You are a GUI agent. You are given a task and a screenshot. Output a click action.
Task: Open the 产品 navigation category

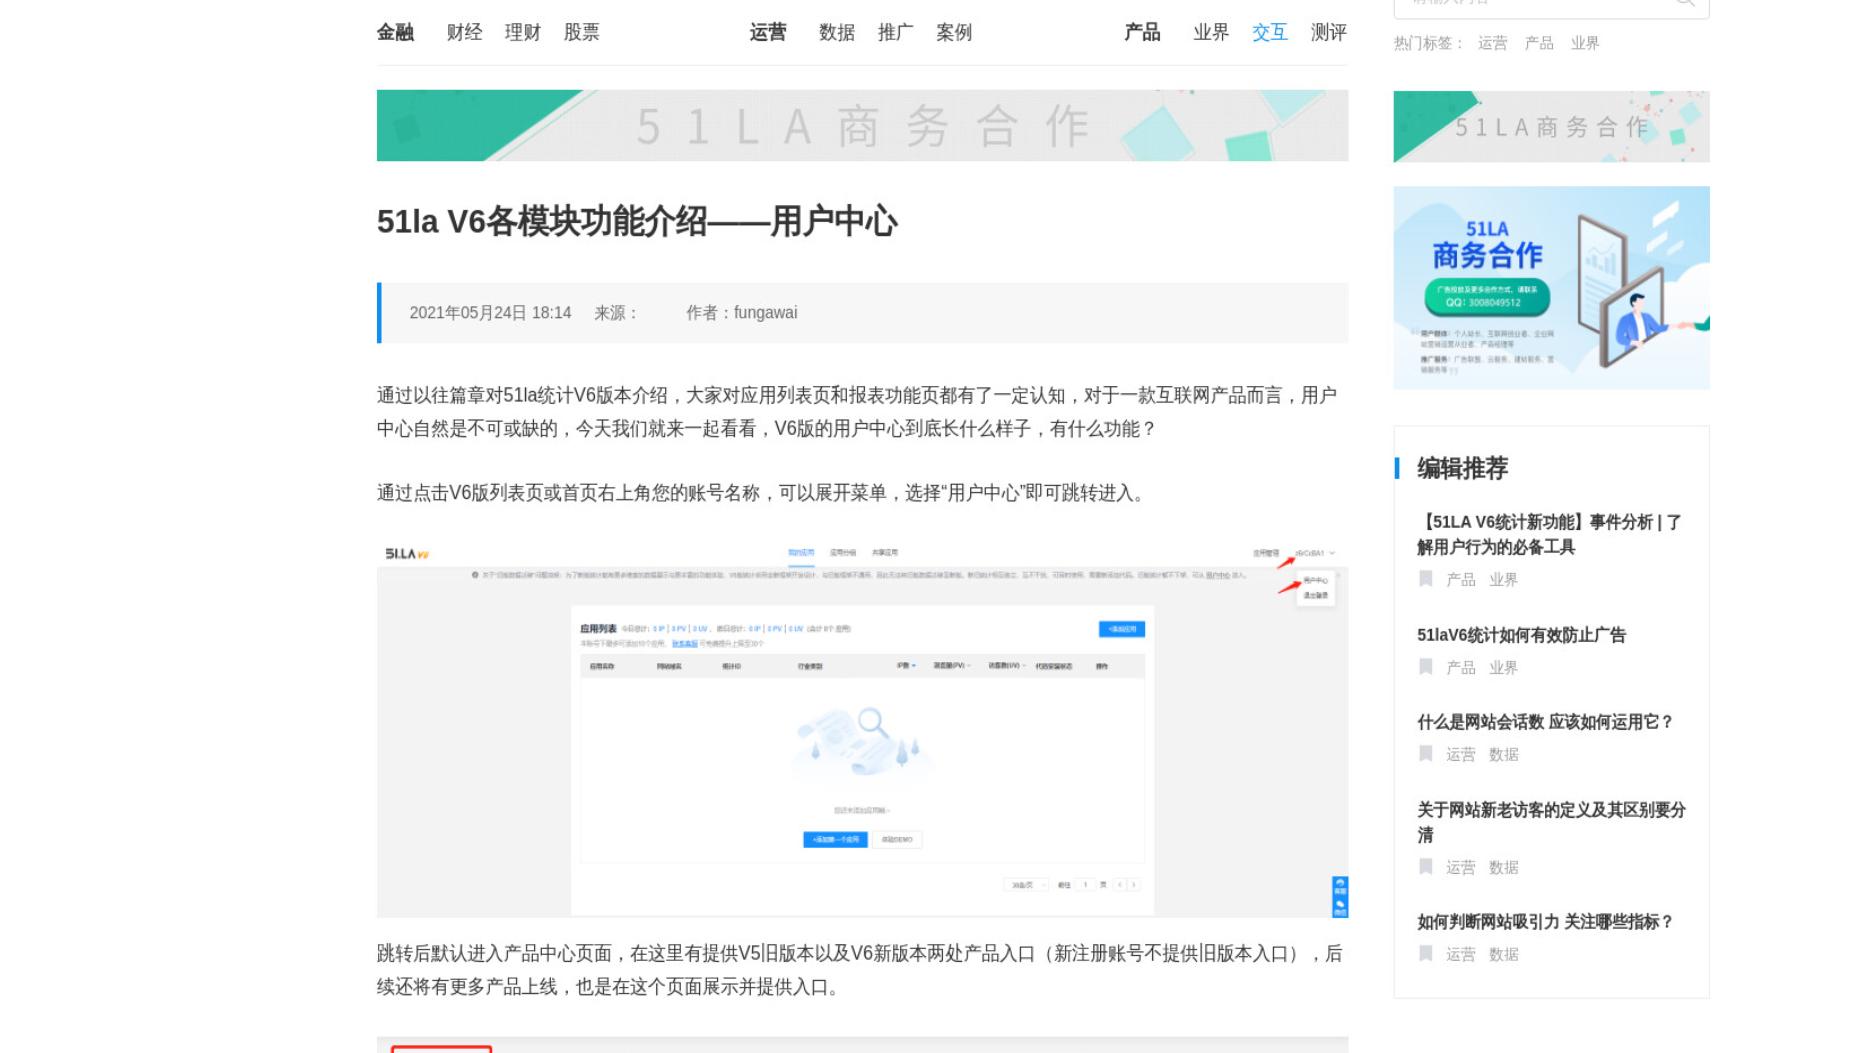tap(1142, 32)
